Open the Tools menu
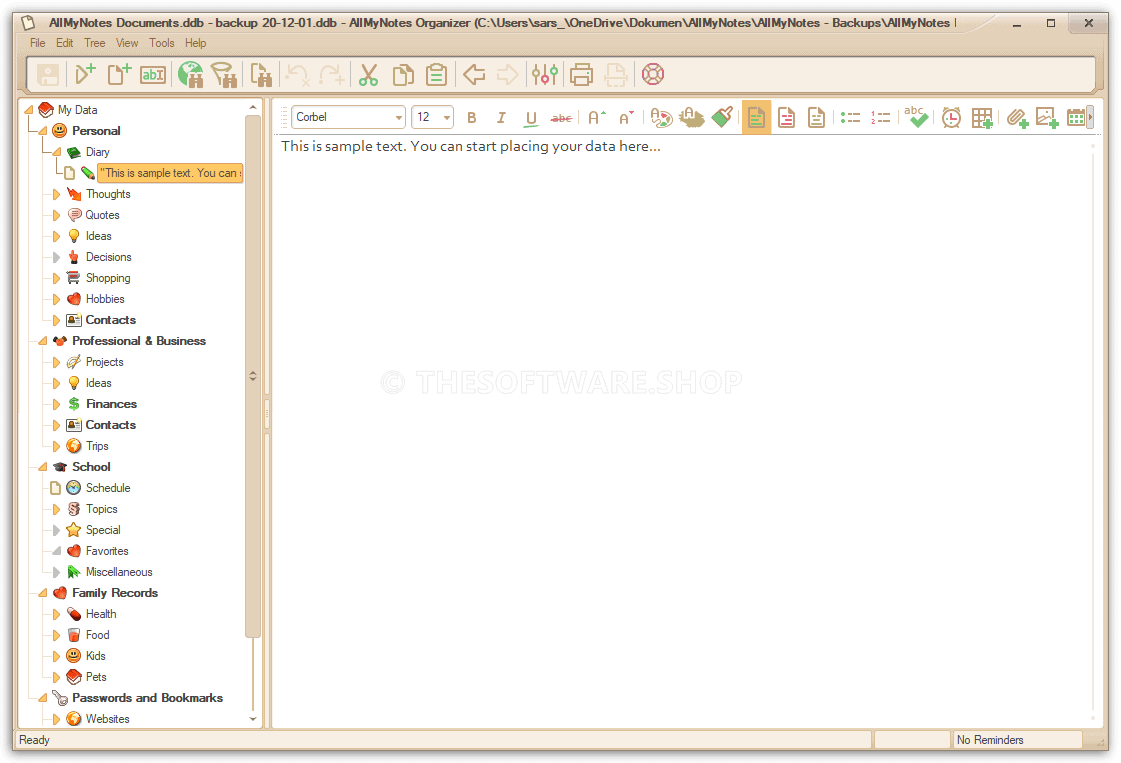Viewport: 1121px width, 763px height. [x=162, y=43]
